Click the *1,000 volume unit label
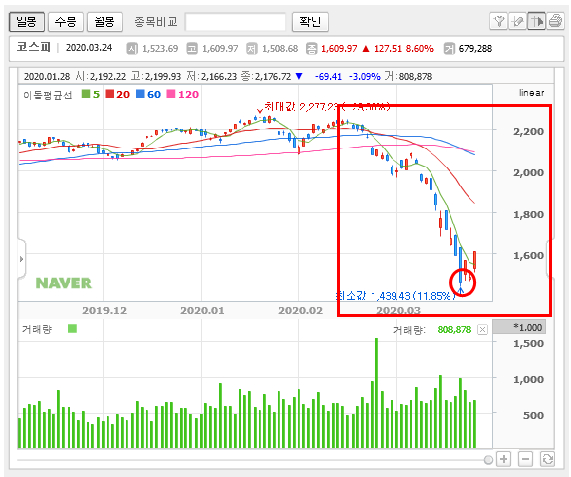 click(x=519, y=327)
